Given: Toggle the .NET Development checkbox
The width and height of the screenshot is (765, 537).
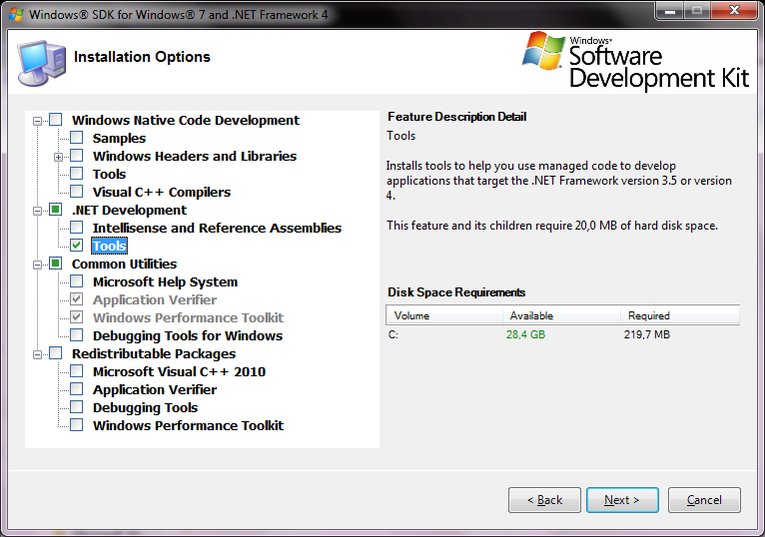Looking at the screenshot, I should 56,210.
